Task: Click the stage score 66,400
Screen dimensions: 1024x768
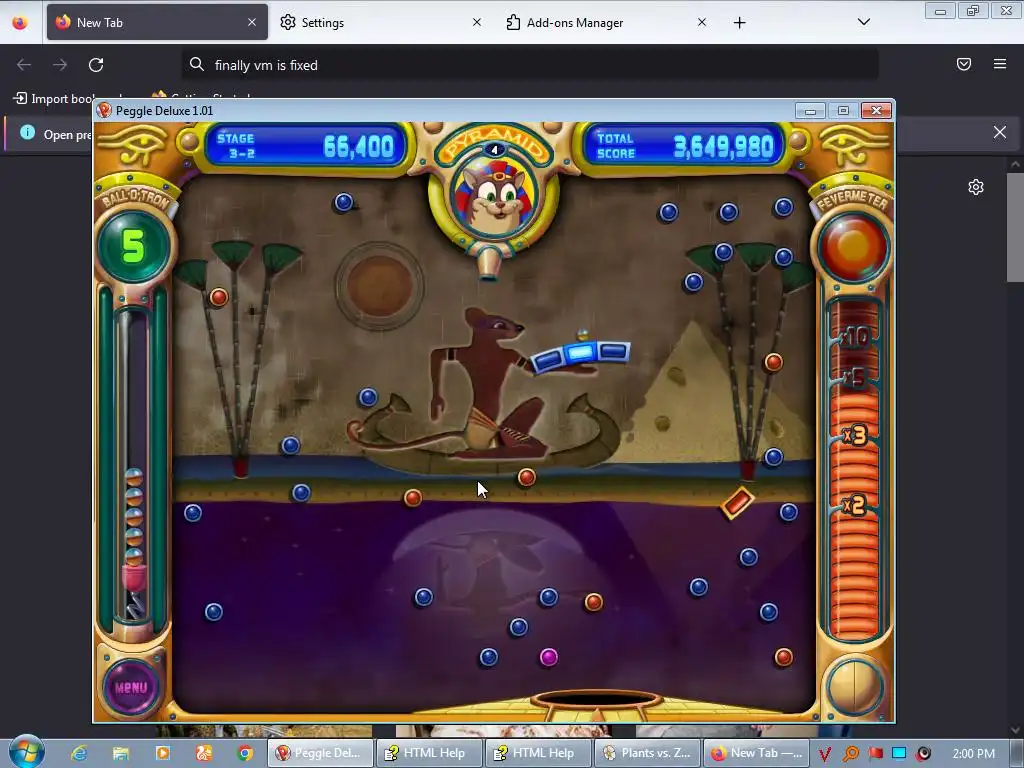Action: (359, 147)
